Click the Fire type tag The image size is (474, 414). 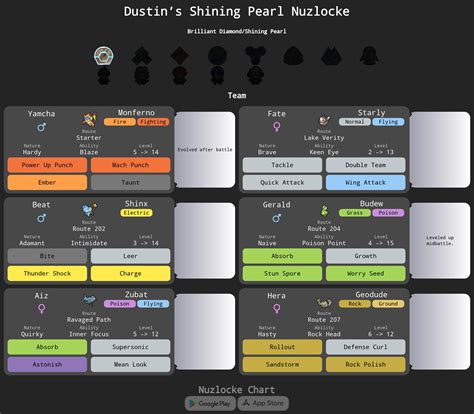click(120, 122)
